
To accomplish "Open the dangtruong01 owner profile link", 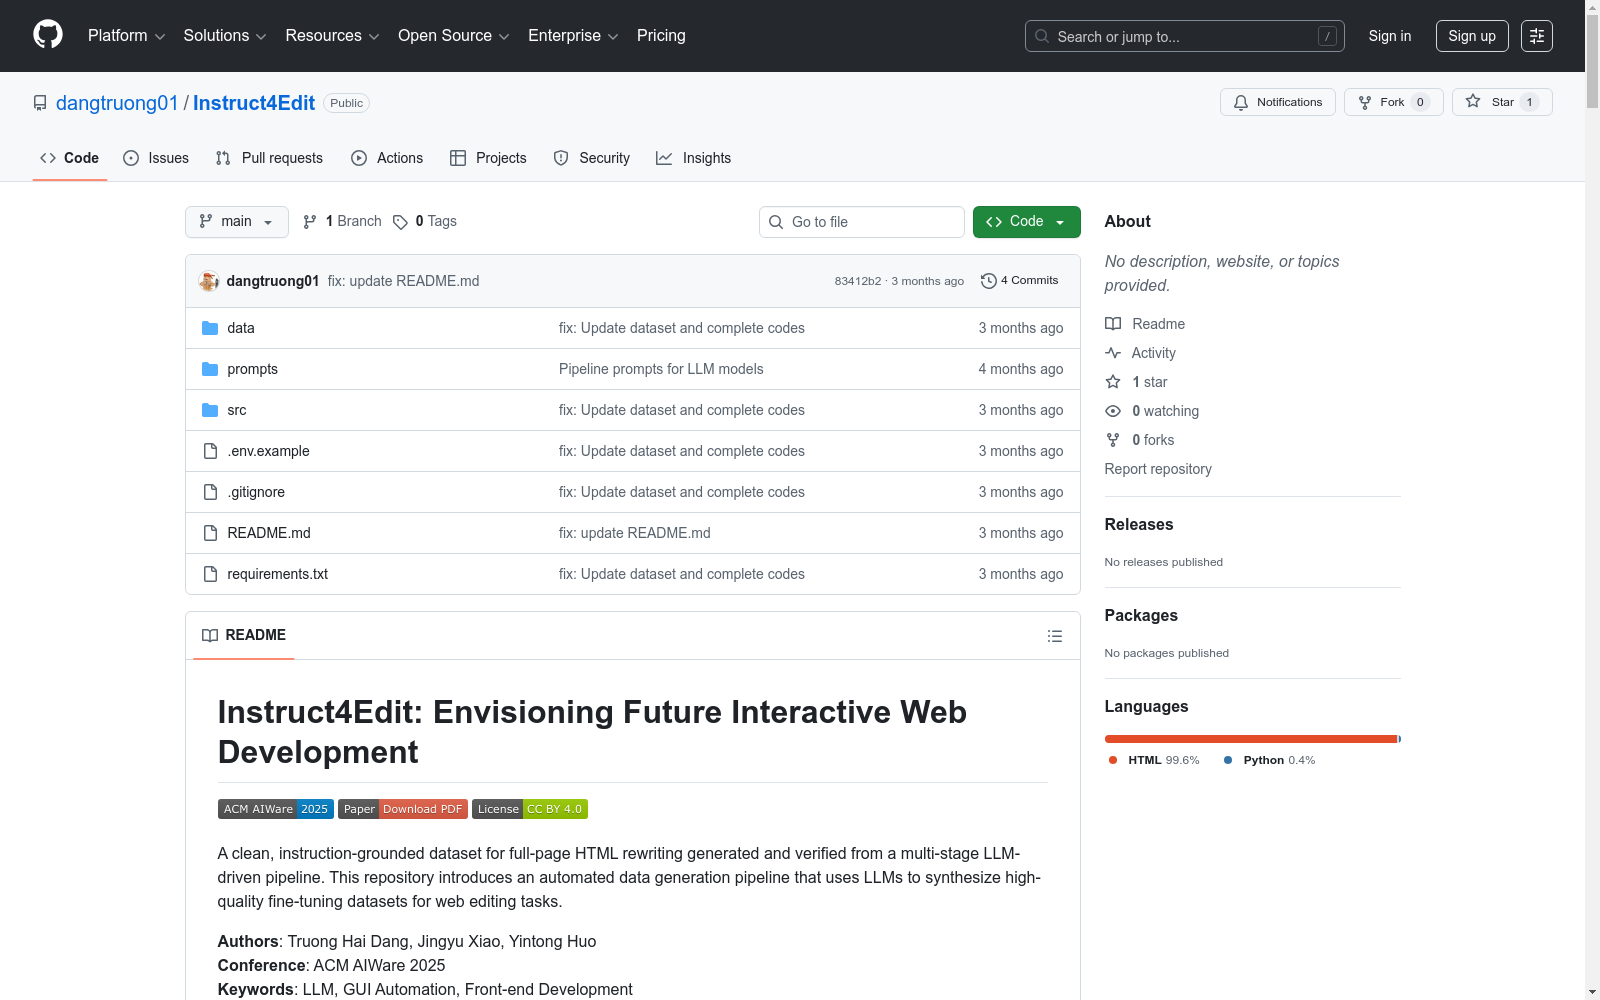I will 117,103.
